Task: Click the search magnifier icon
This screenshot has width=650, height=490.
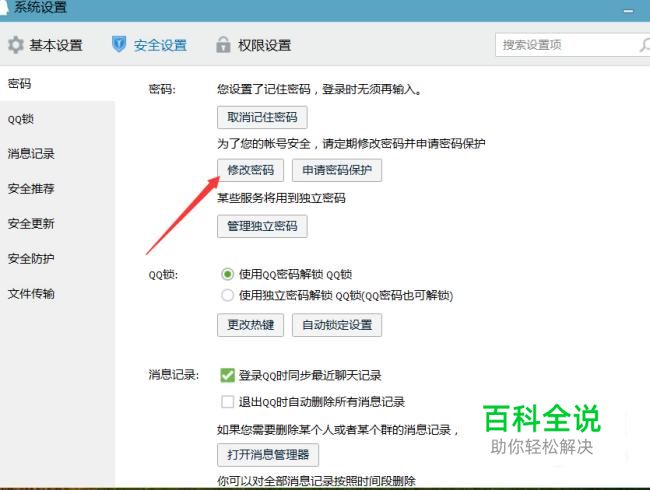Action: coord(645,45)
